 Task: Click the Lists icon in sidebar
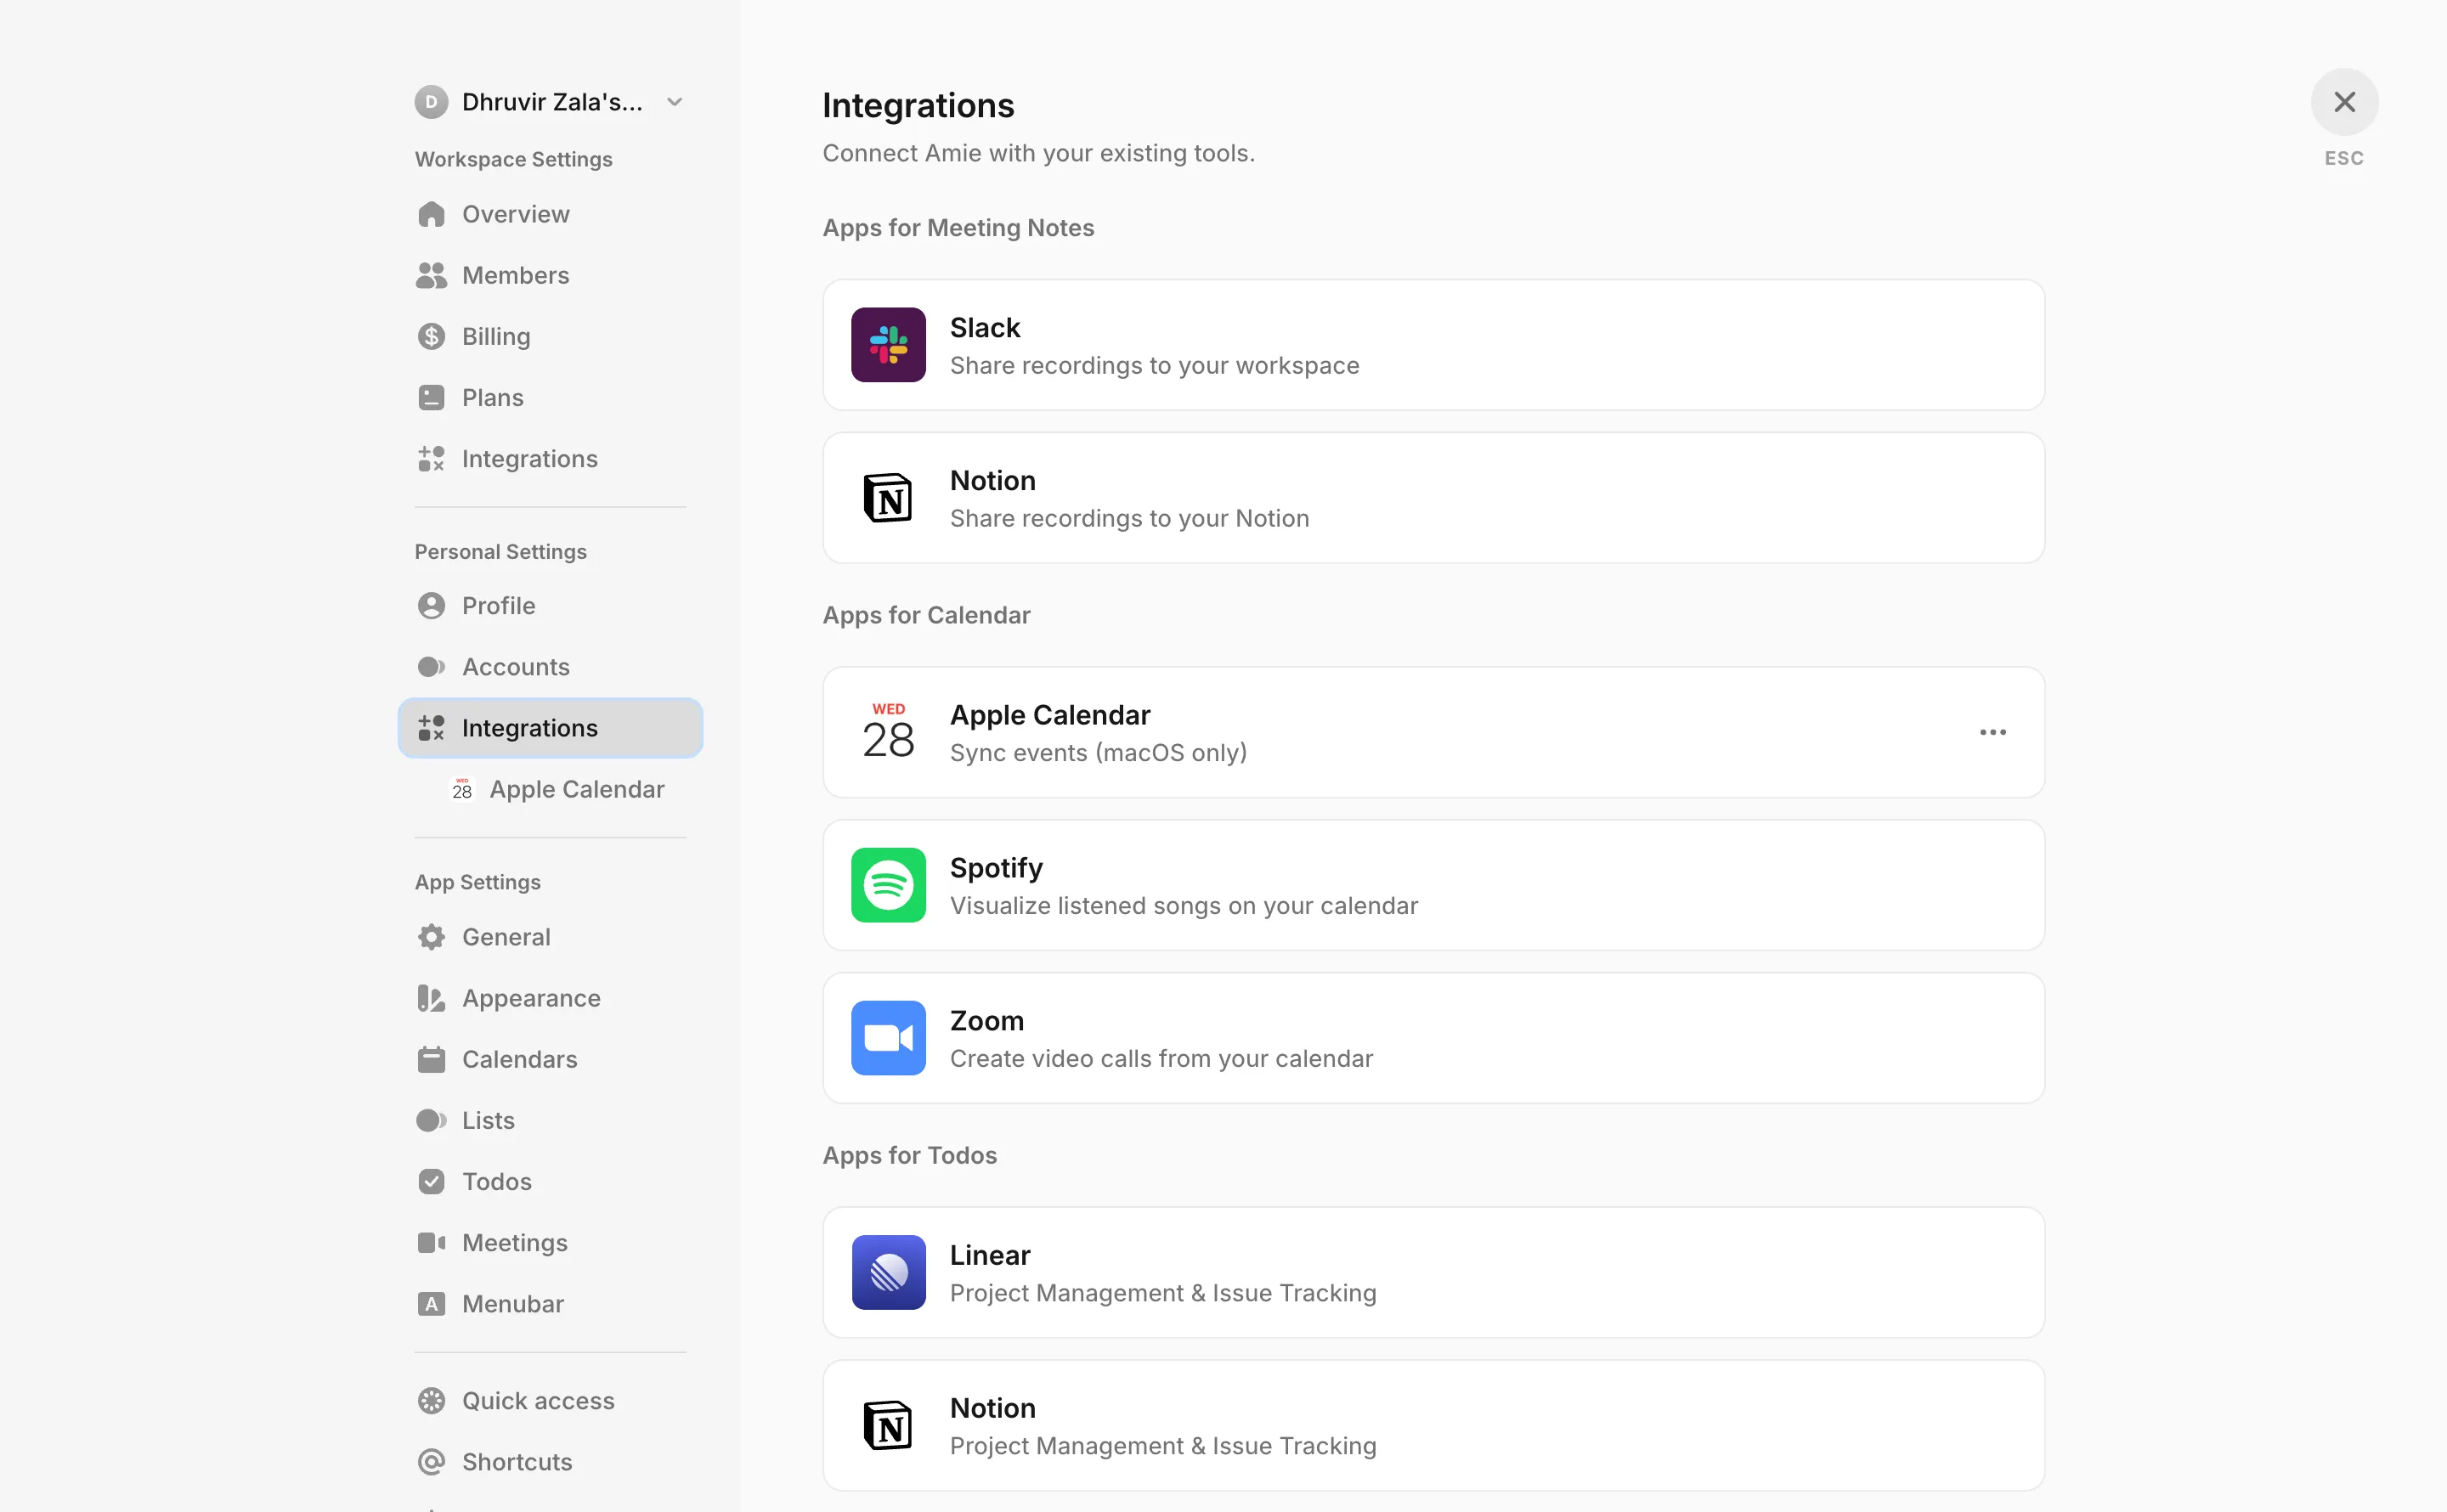[431, 1120]
